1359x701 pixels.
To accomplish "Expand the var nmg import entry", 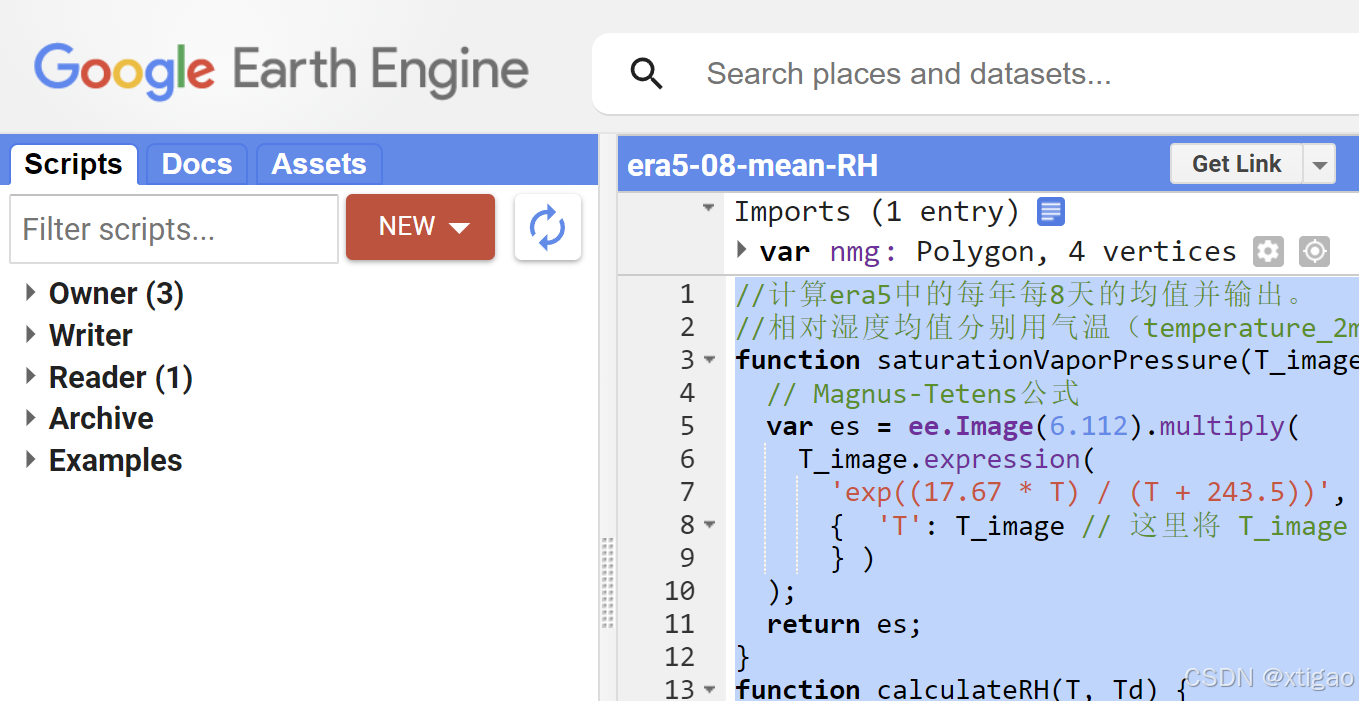I will coord(742,248).
